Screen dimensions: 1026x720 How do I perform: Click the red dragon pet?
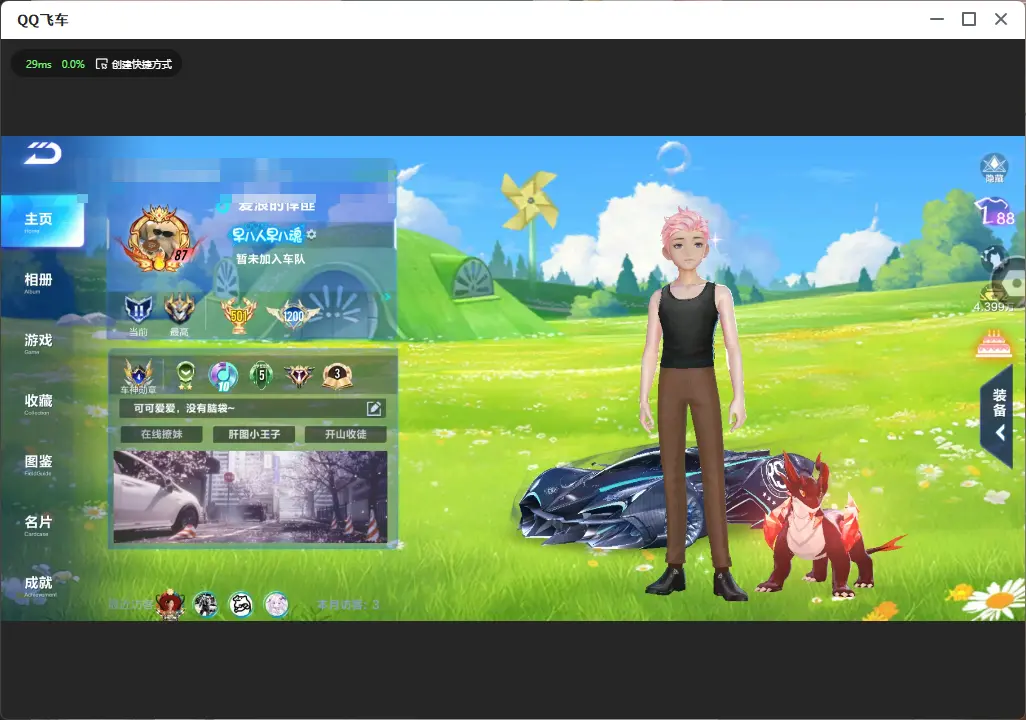[821, 527]
